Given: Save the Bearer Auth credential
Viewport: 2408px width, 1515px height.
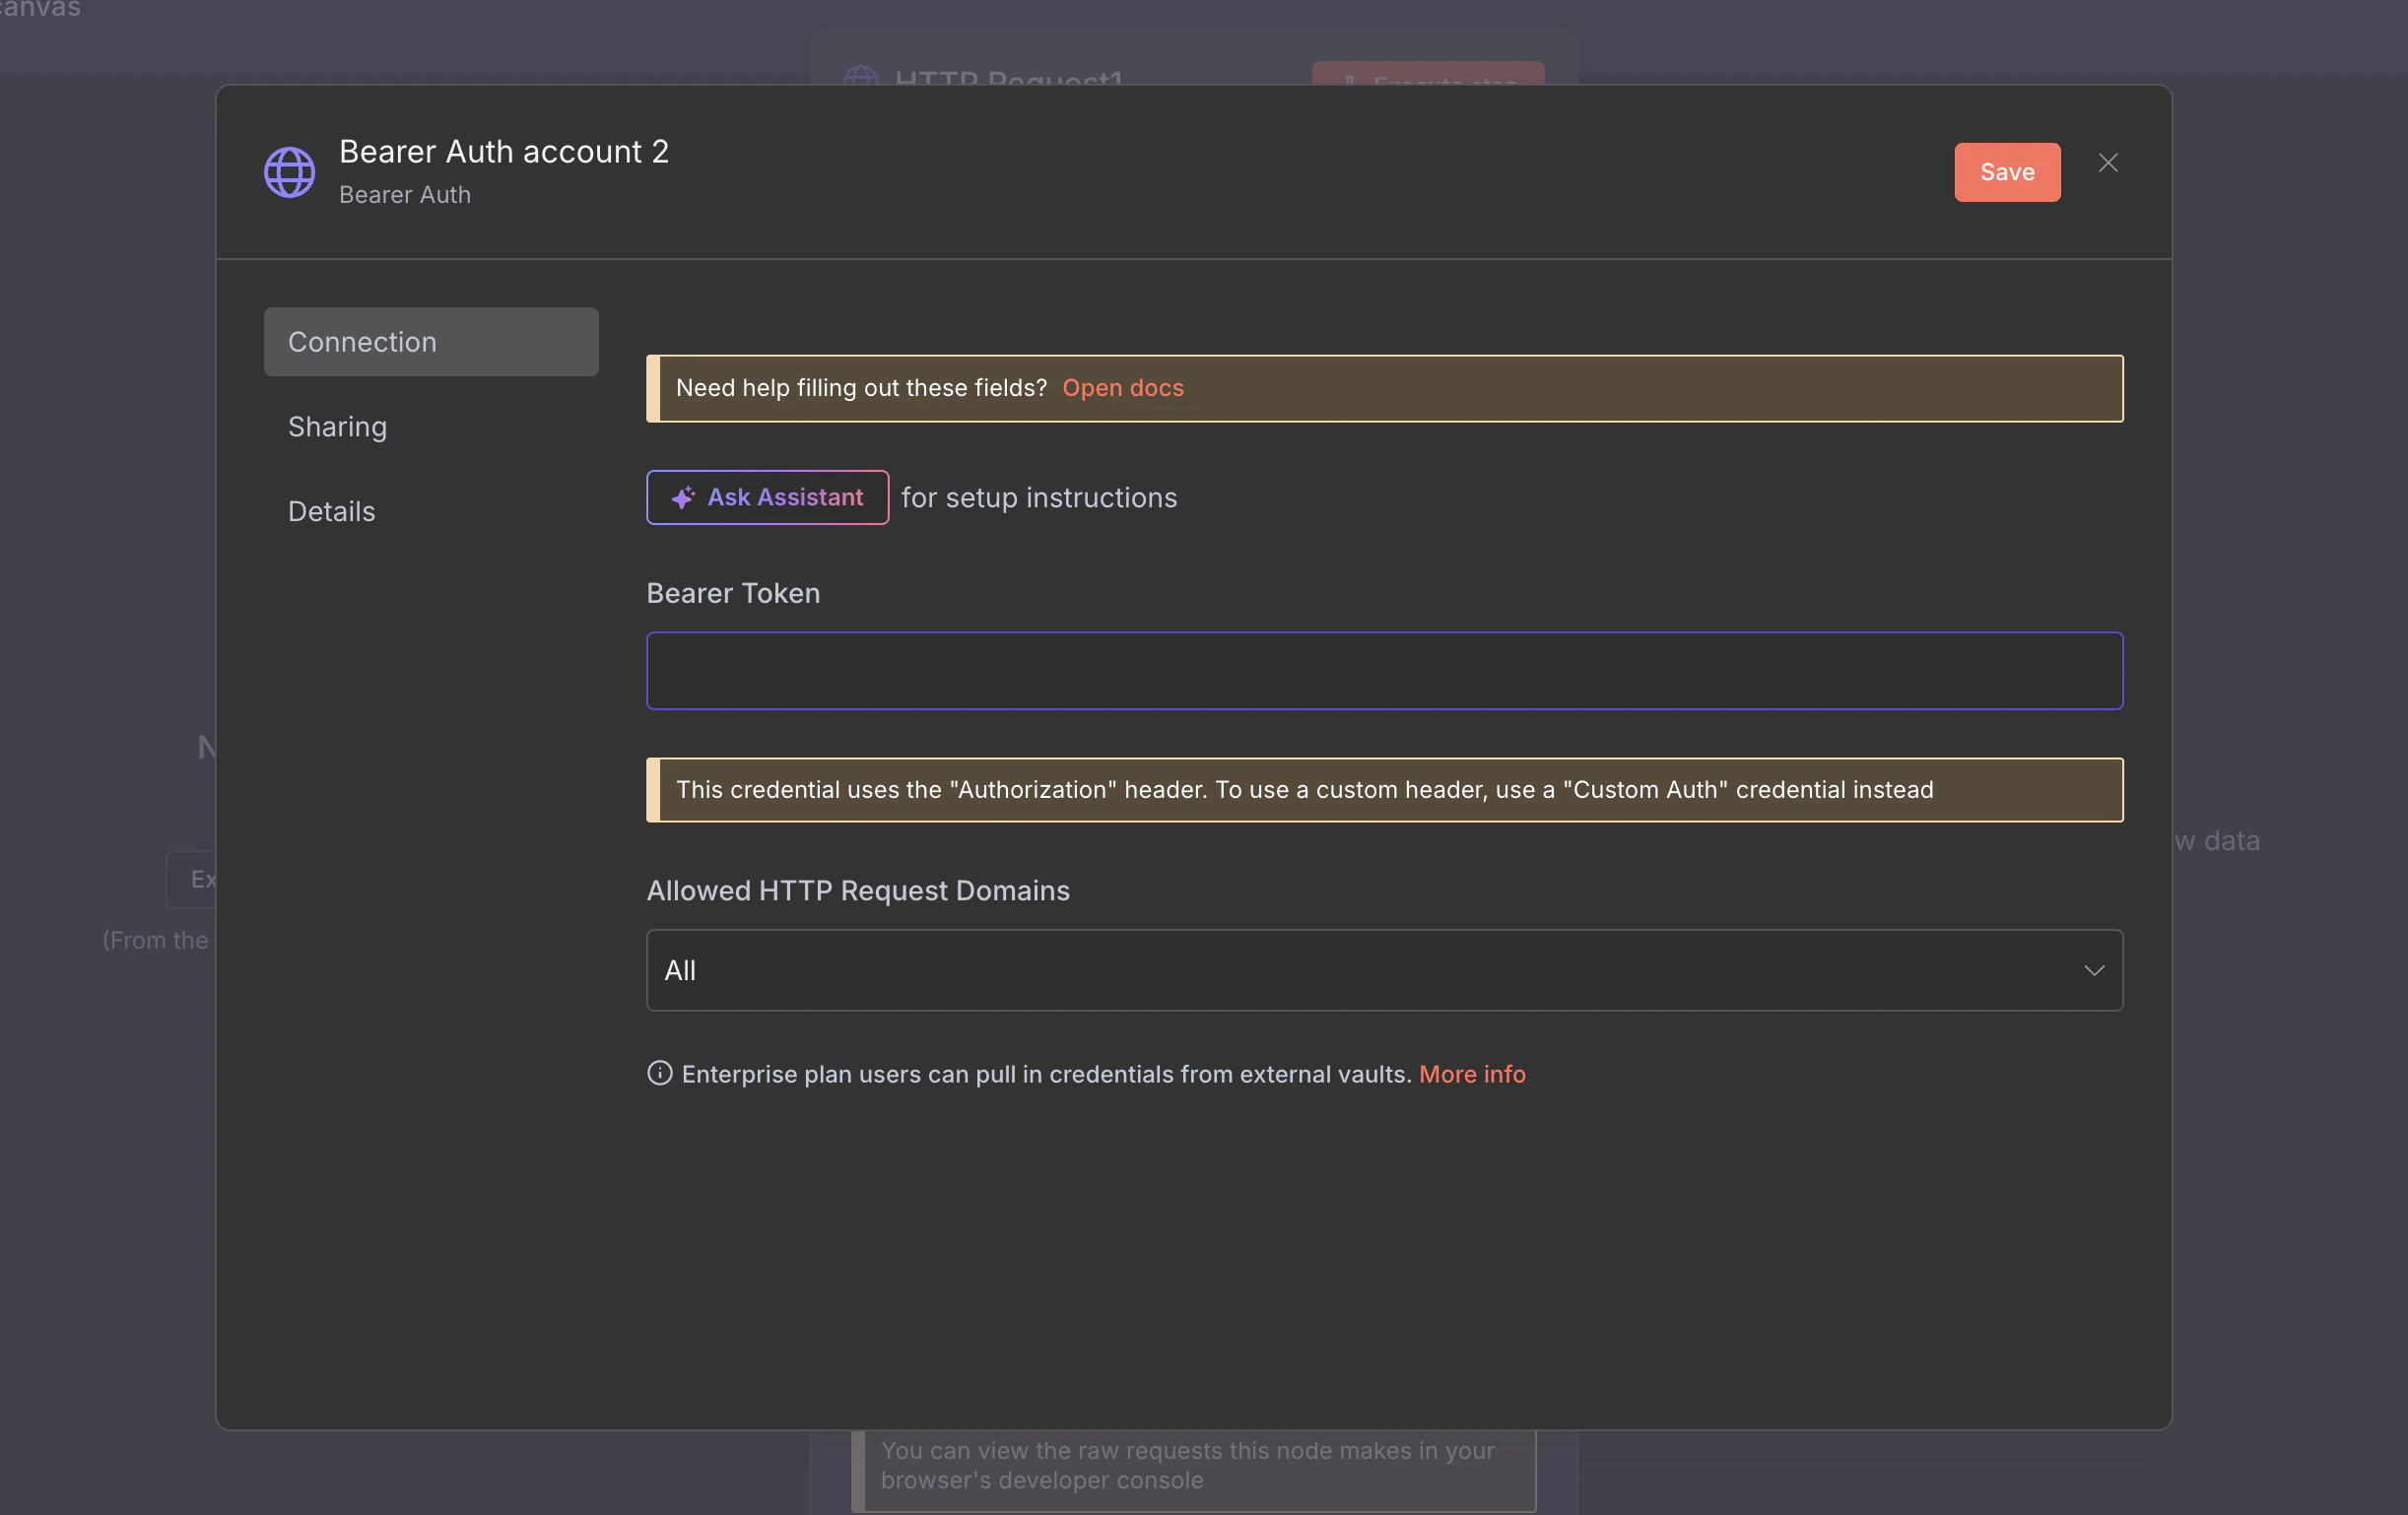Looking at the screenshot, I should 2006,172.
